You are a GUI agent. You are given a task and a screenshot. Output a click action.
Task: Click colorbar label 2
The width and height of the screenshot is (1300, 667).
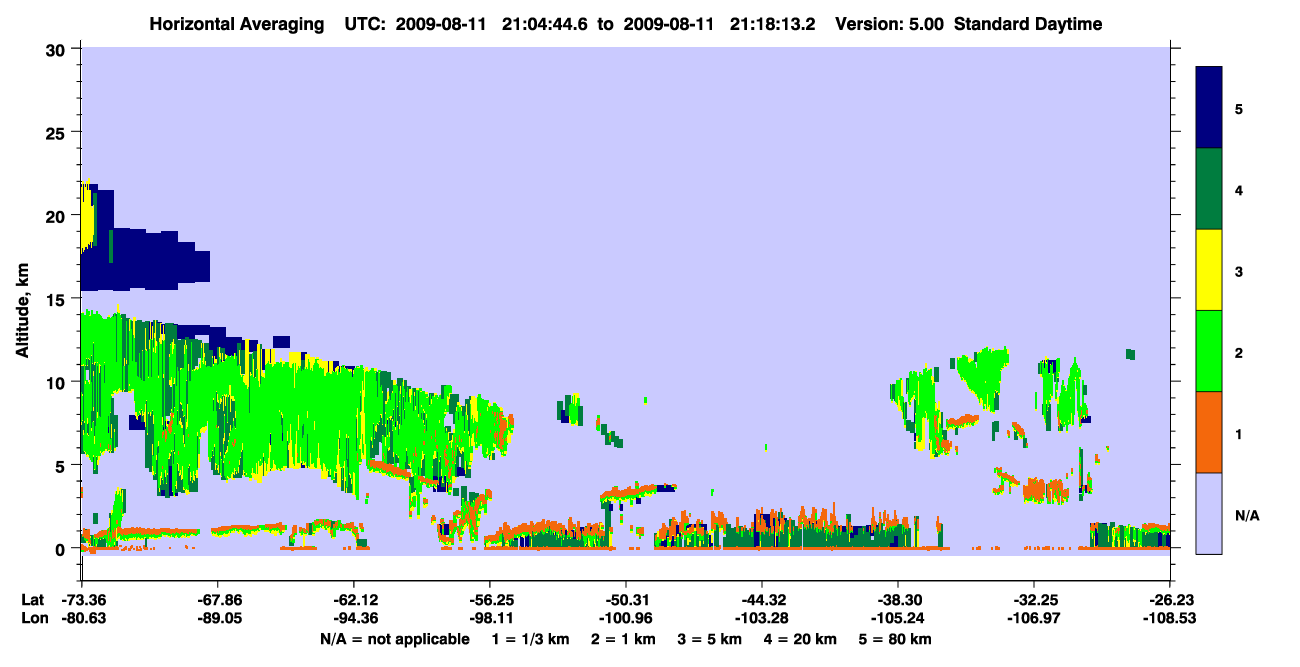coord(1239,353)
